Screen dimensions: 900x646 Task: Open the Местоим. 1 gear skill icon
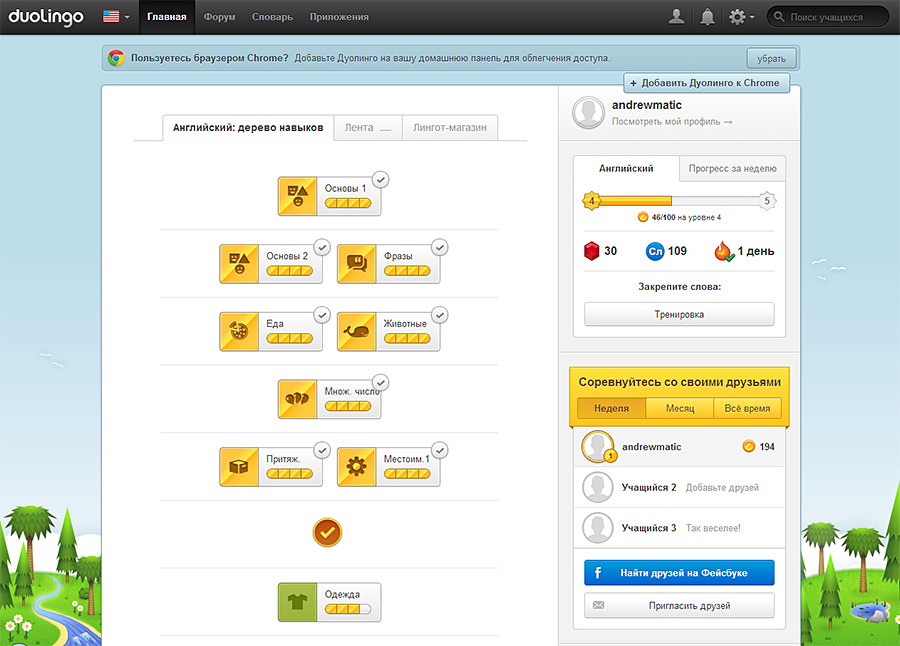[356, 467]
